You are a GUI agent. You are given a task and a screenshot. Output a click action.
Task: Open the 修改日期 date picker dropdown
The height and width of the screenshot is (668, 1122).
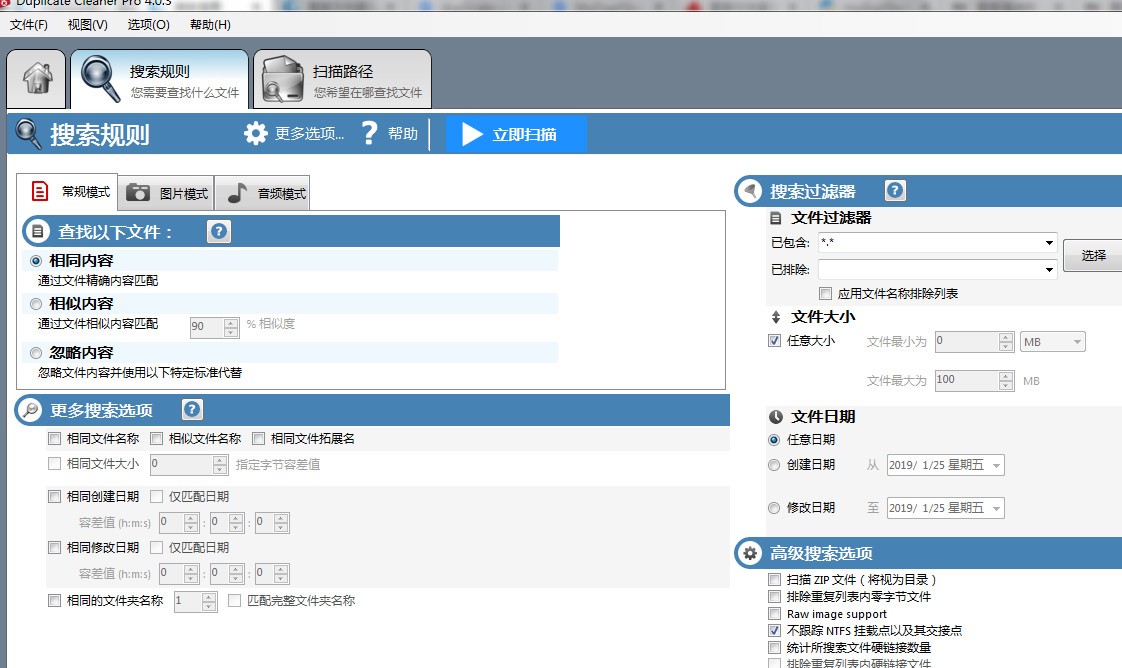pos(995,507)
